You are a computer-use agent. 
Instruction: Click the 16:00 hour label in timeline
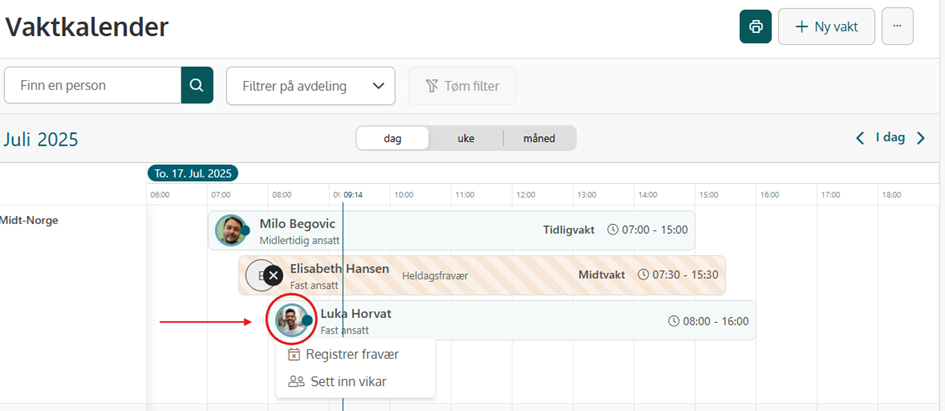(x=770, y=195)
